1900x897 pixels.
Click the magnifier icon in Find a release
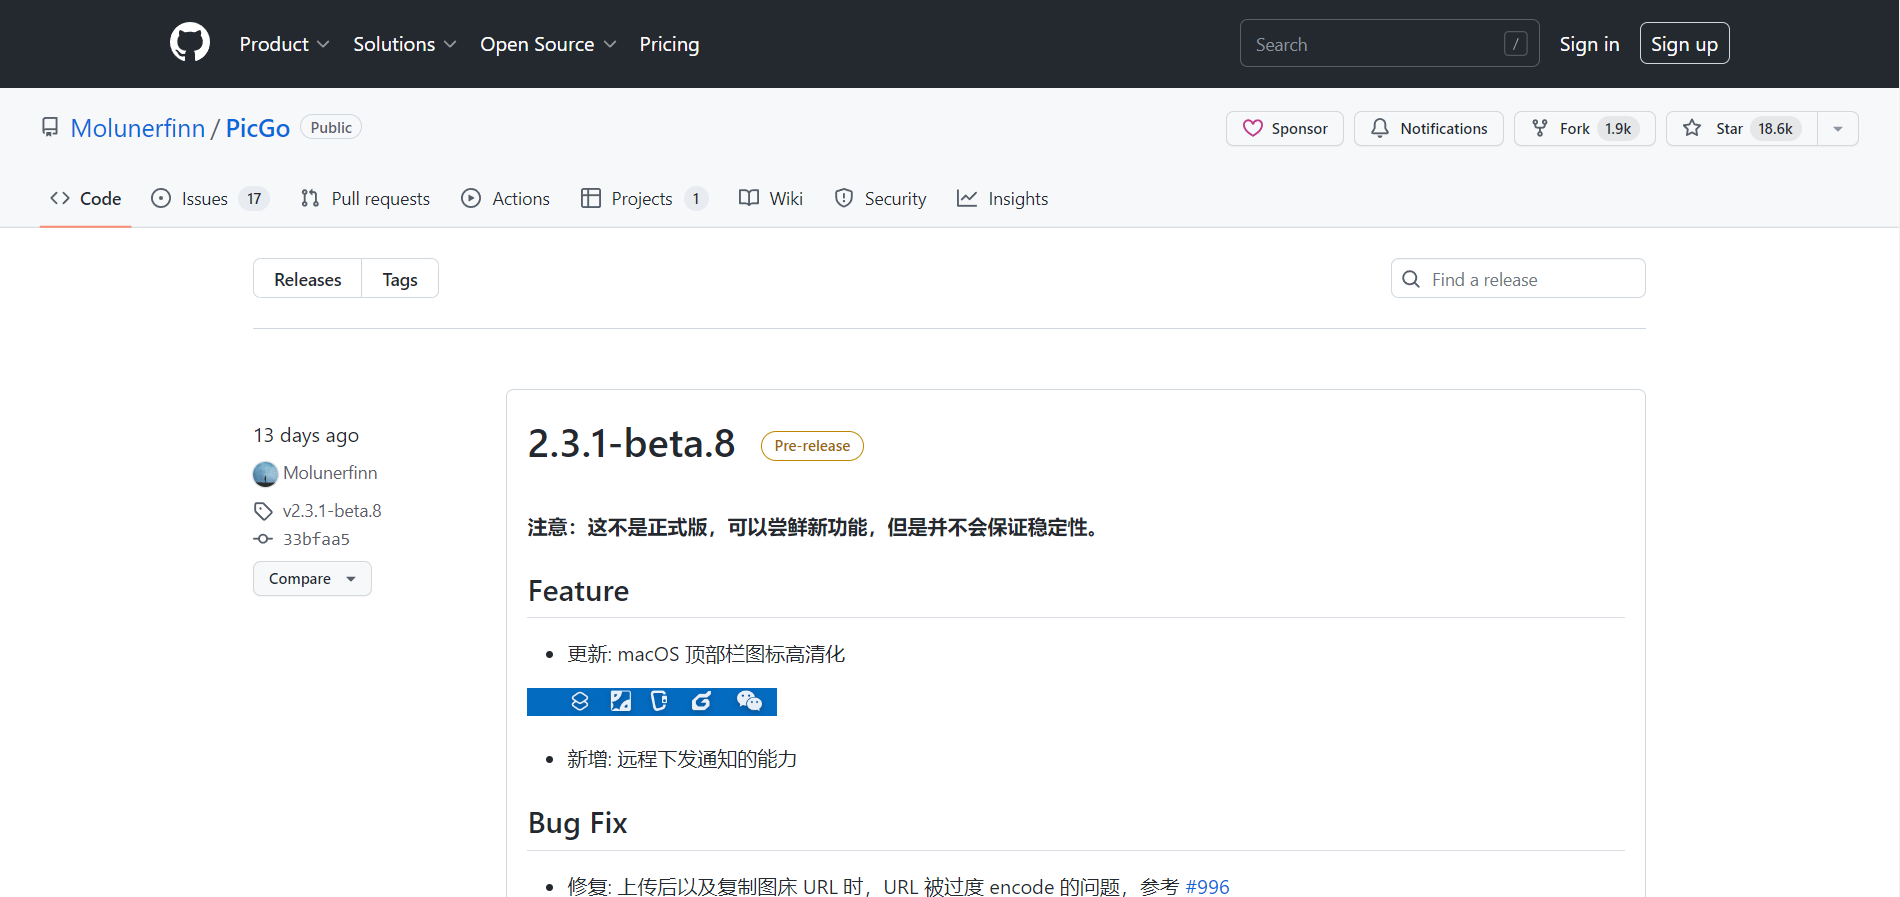point(1411,279)
